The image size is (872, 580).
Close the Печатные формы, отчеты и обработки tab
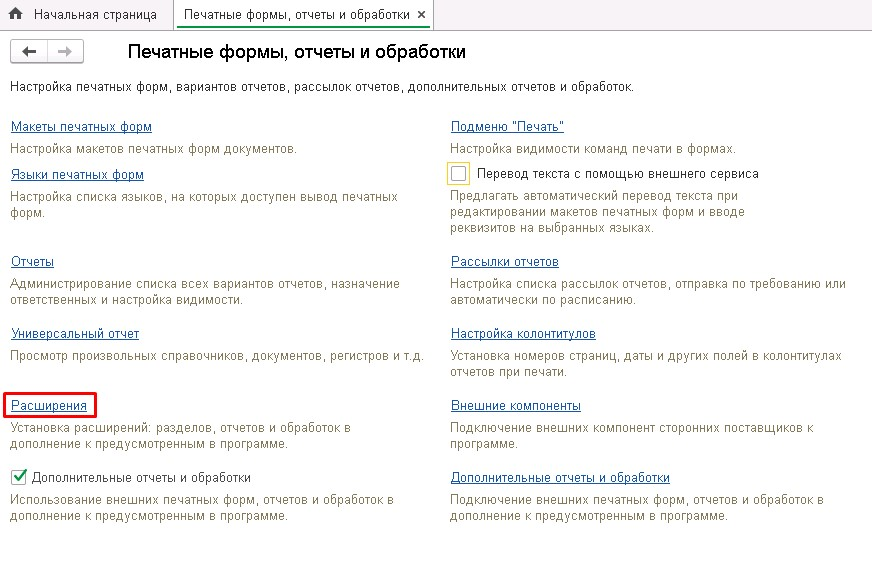point(421,15)
